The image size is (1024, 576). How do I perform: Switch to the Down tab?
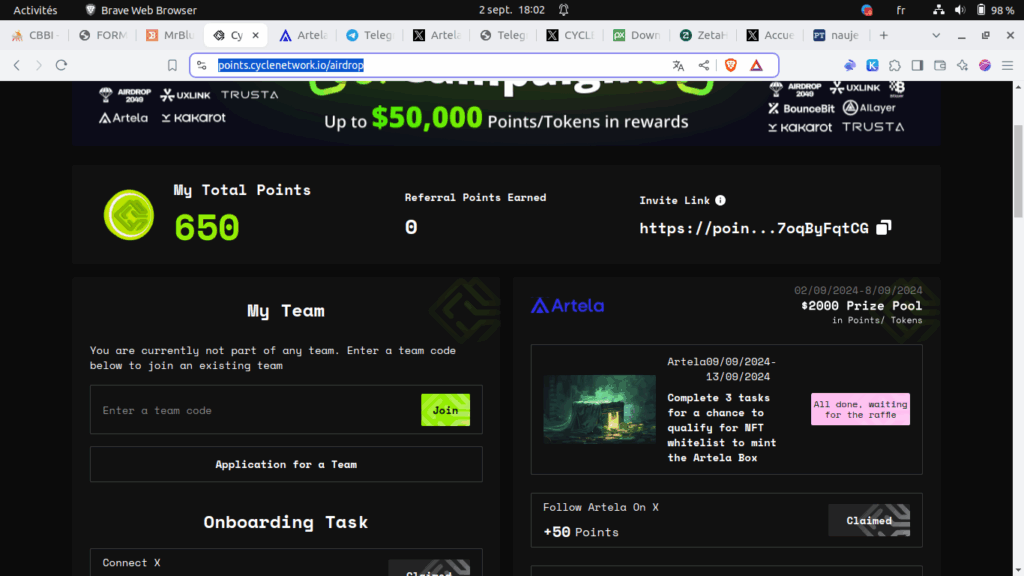pyautogui.click(x=637, y=35)
